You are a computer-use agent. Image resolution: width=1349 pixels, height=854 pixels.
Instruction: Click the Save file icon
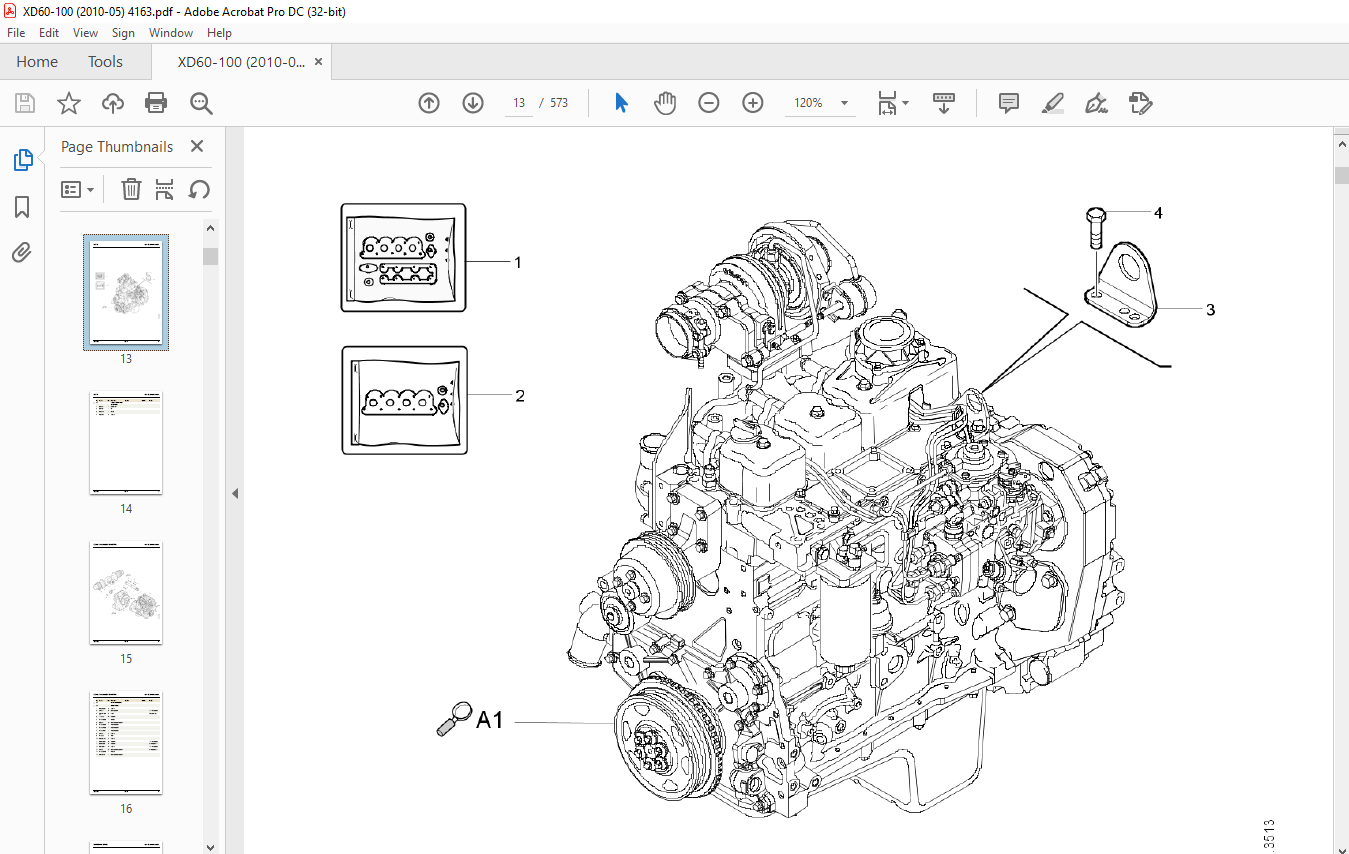click(25, 103)
